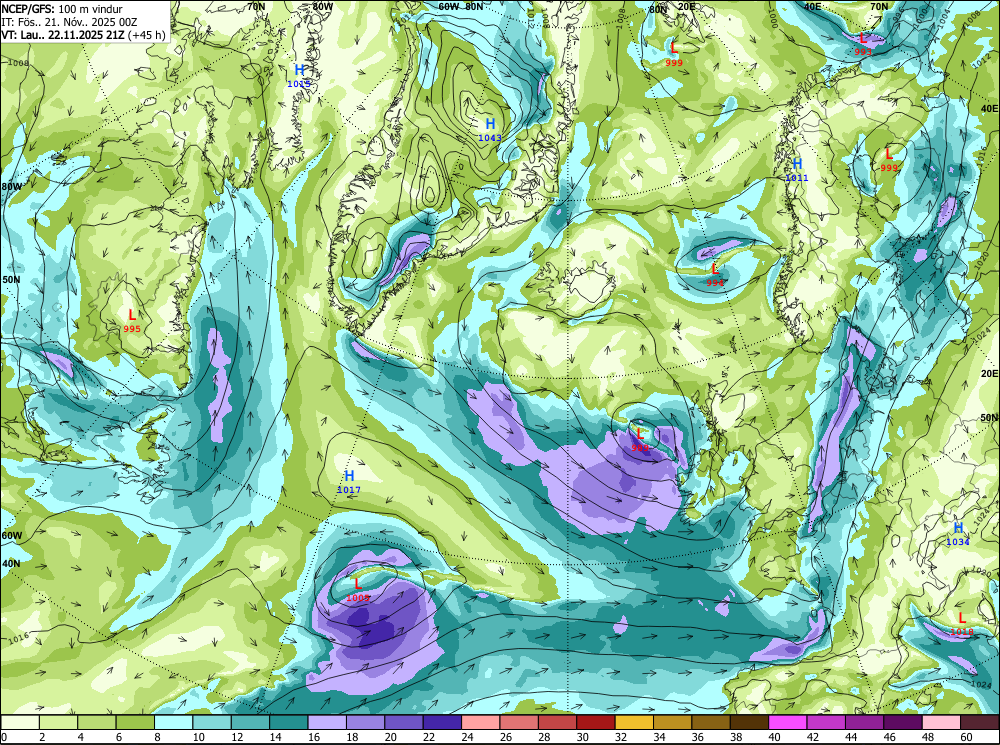Click the 'VT: Lau.. 22.11.2025 21Z (+45 h)' line
1000x745 pixels.
coord(84,34)
